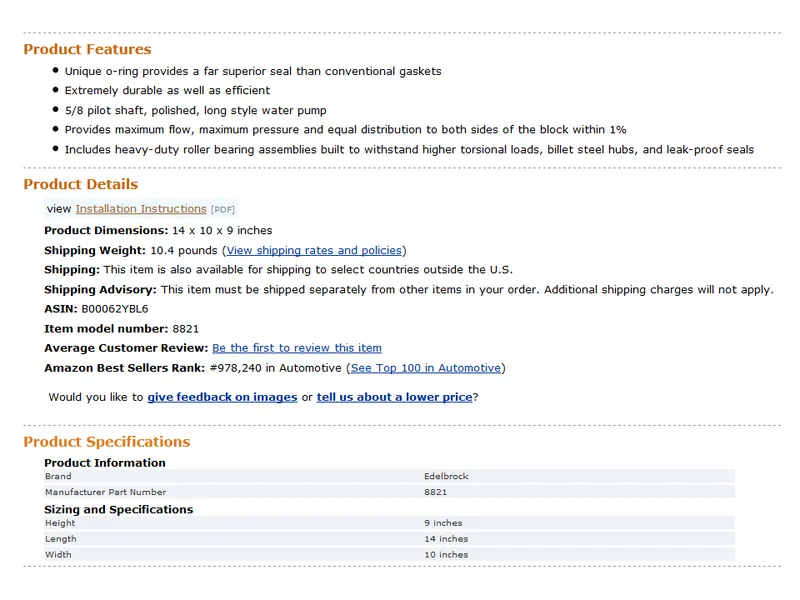Click the Item model number label
Image resolution: width=800 pixels, height=600 pixels.
(105, 328)
